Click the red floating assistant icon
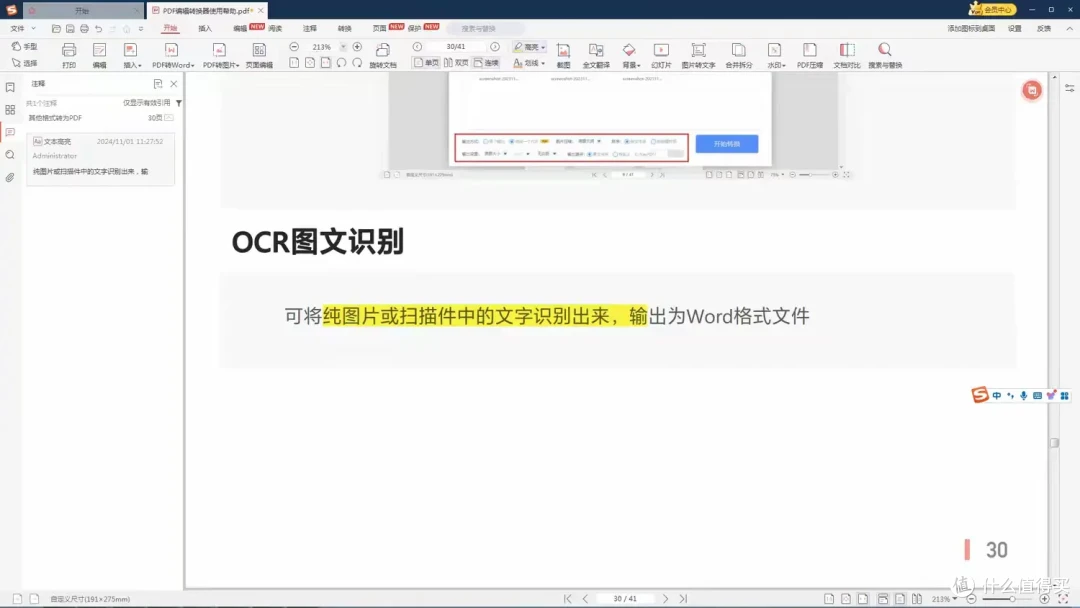This screenshot has width=1080, height=608. point(1032,90)
